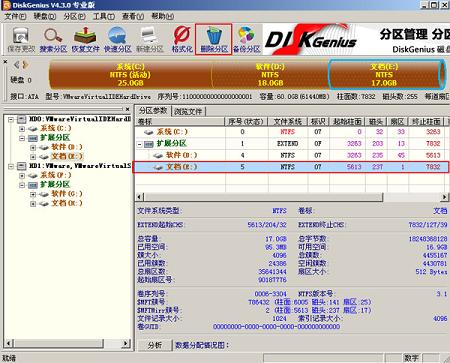Switch to the 分区参数 tab
The height and width of the screenshot is (363, 450).
click(x=153, y=111)
